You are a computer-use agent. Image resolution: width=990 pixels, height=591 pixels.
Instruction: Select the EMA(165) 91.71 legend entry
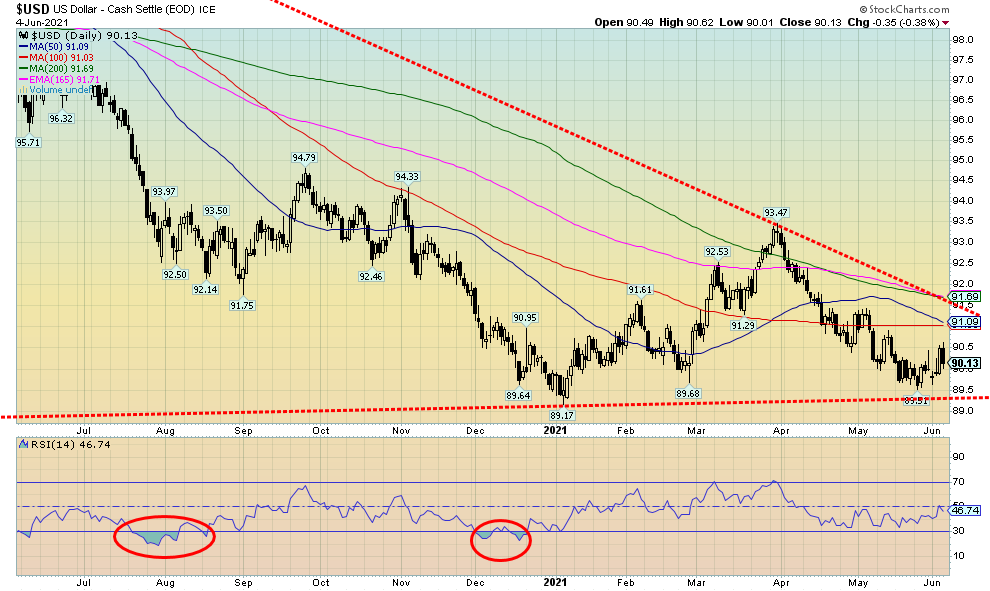tap(62, 79)
